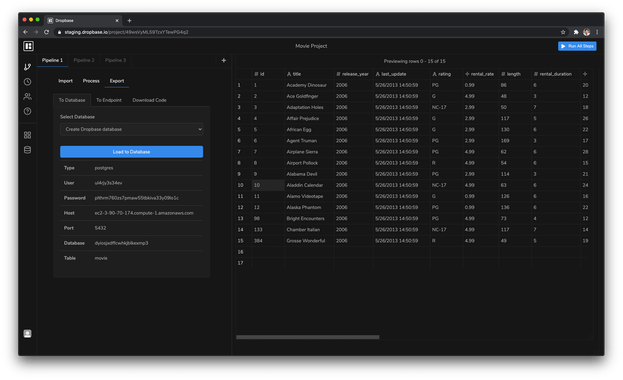This screenshot has width=623, height=380.
Task: Click the profile icon at sidebar bottom
Action: coord(27,333)
